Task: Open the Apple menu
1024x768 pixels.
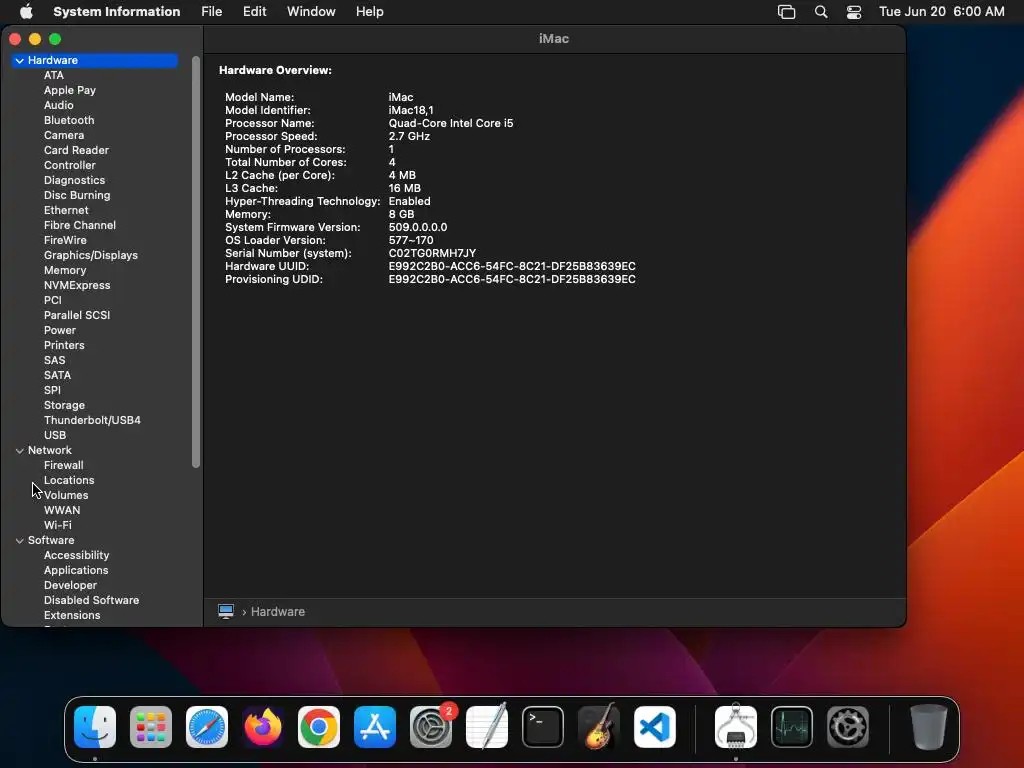Action: click(x=26, y=12)
